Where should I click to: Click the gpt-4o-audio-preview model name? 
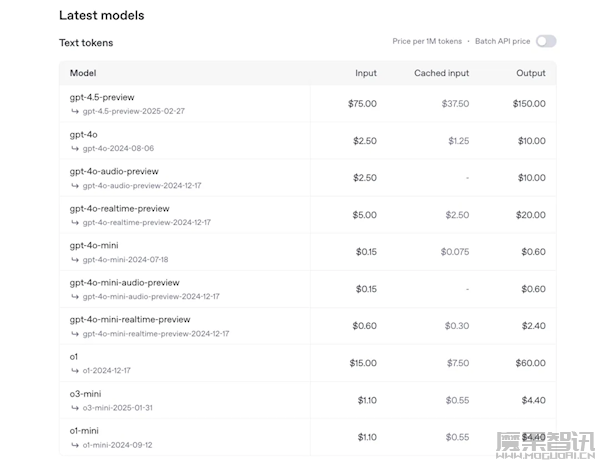point(114,171)
